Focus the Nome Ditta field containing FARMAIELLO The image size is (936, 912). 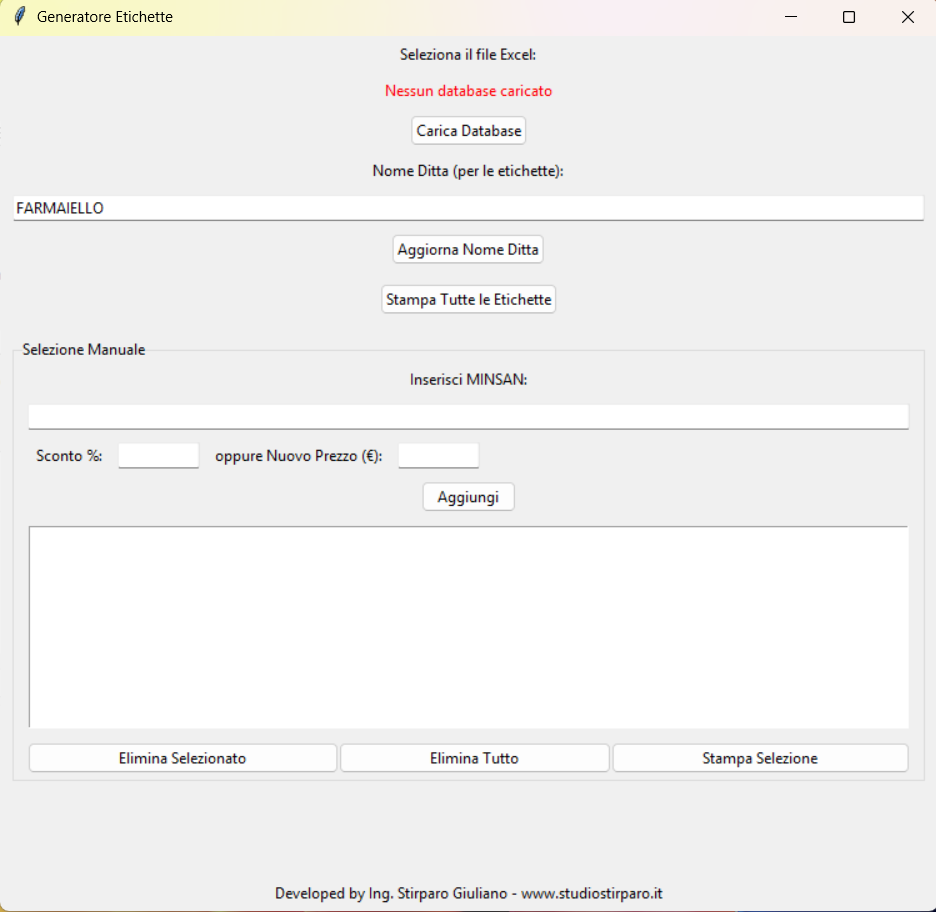(x=469, y=208)
